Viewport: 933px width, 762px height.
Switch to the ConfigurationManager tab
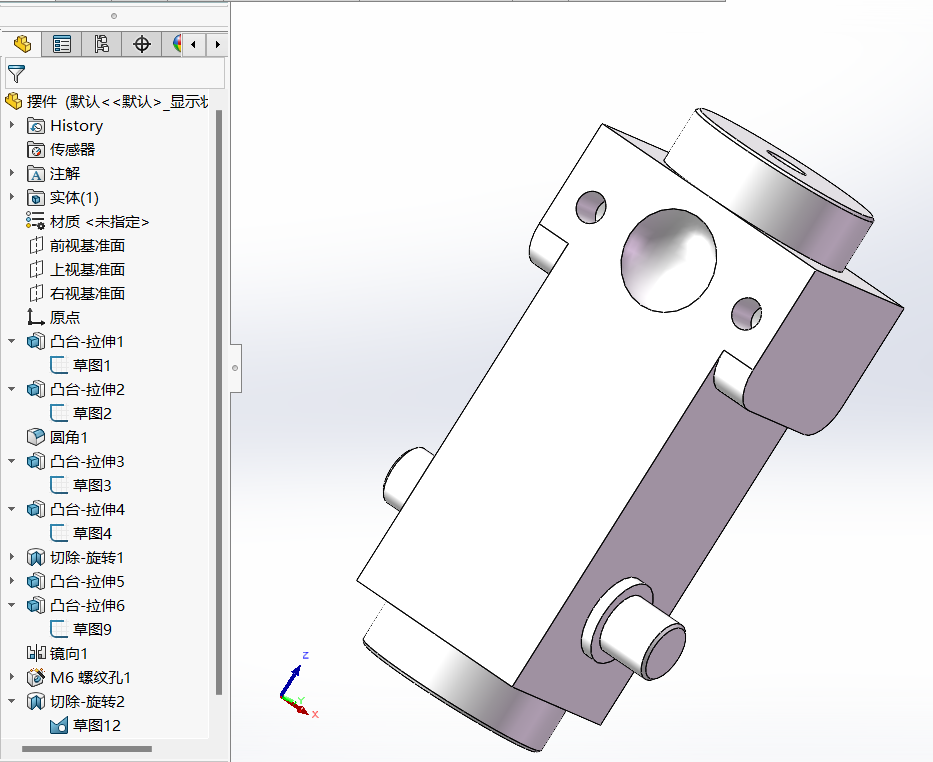pos(102,44)
